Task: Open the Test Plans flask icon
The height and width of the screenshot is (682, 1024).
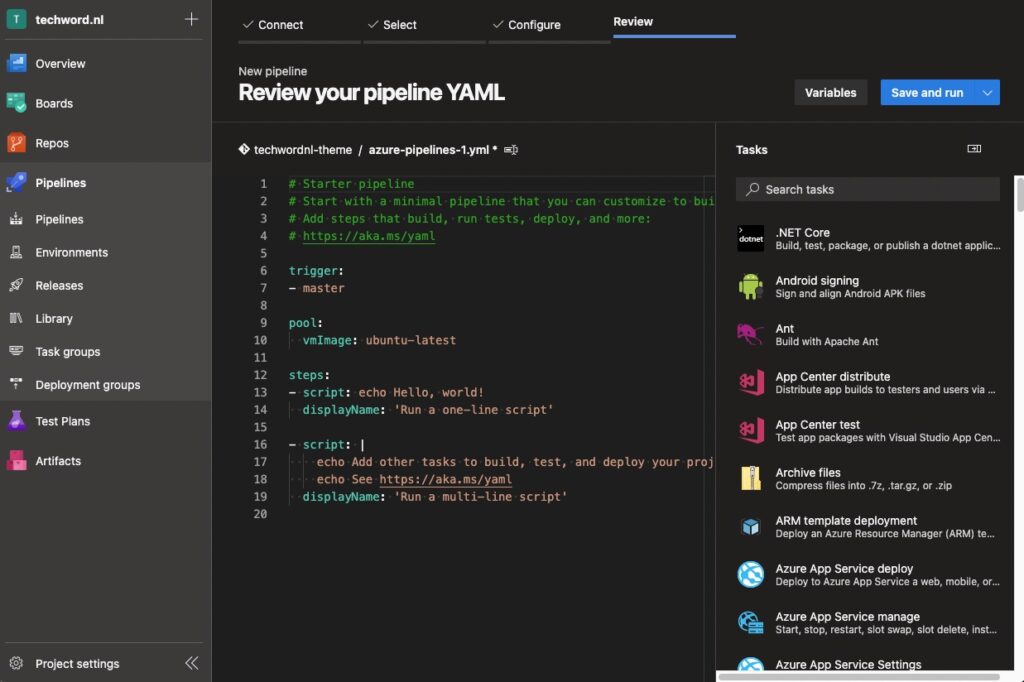Action: click(16, 421)
